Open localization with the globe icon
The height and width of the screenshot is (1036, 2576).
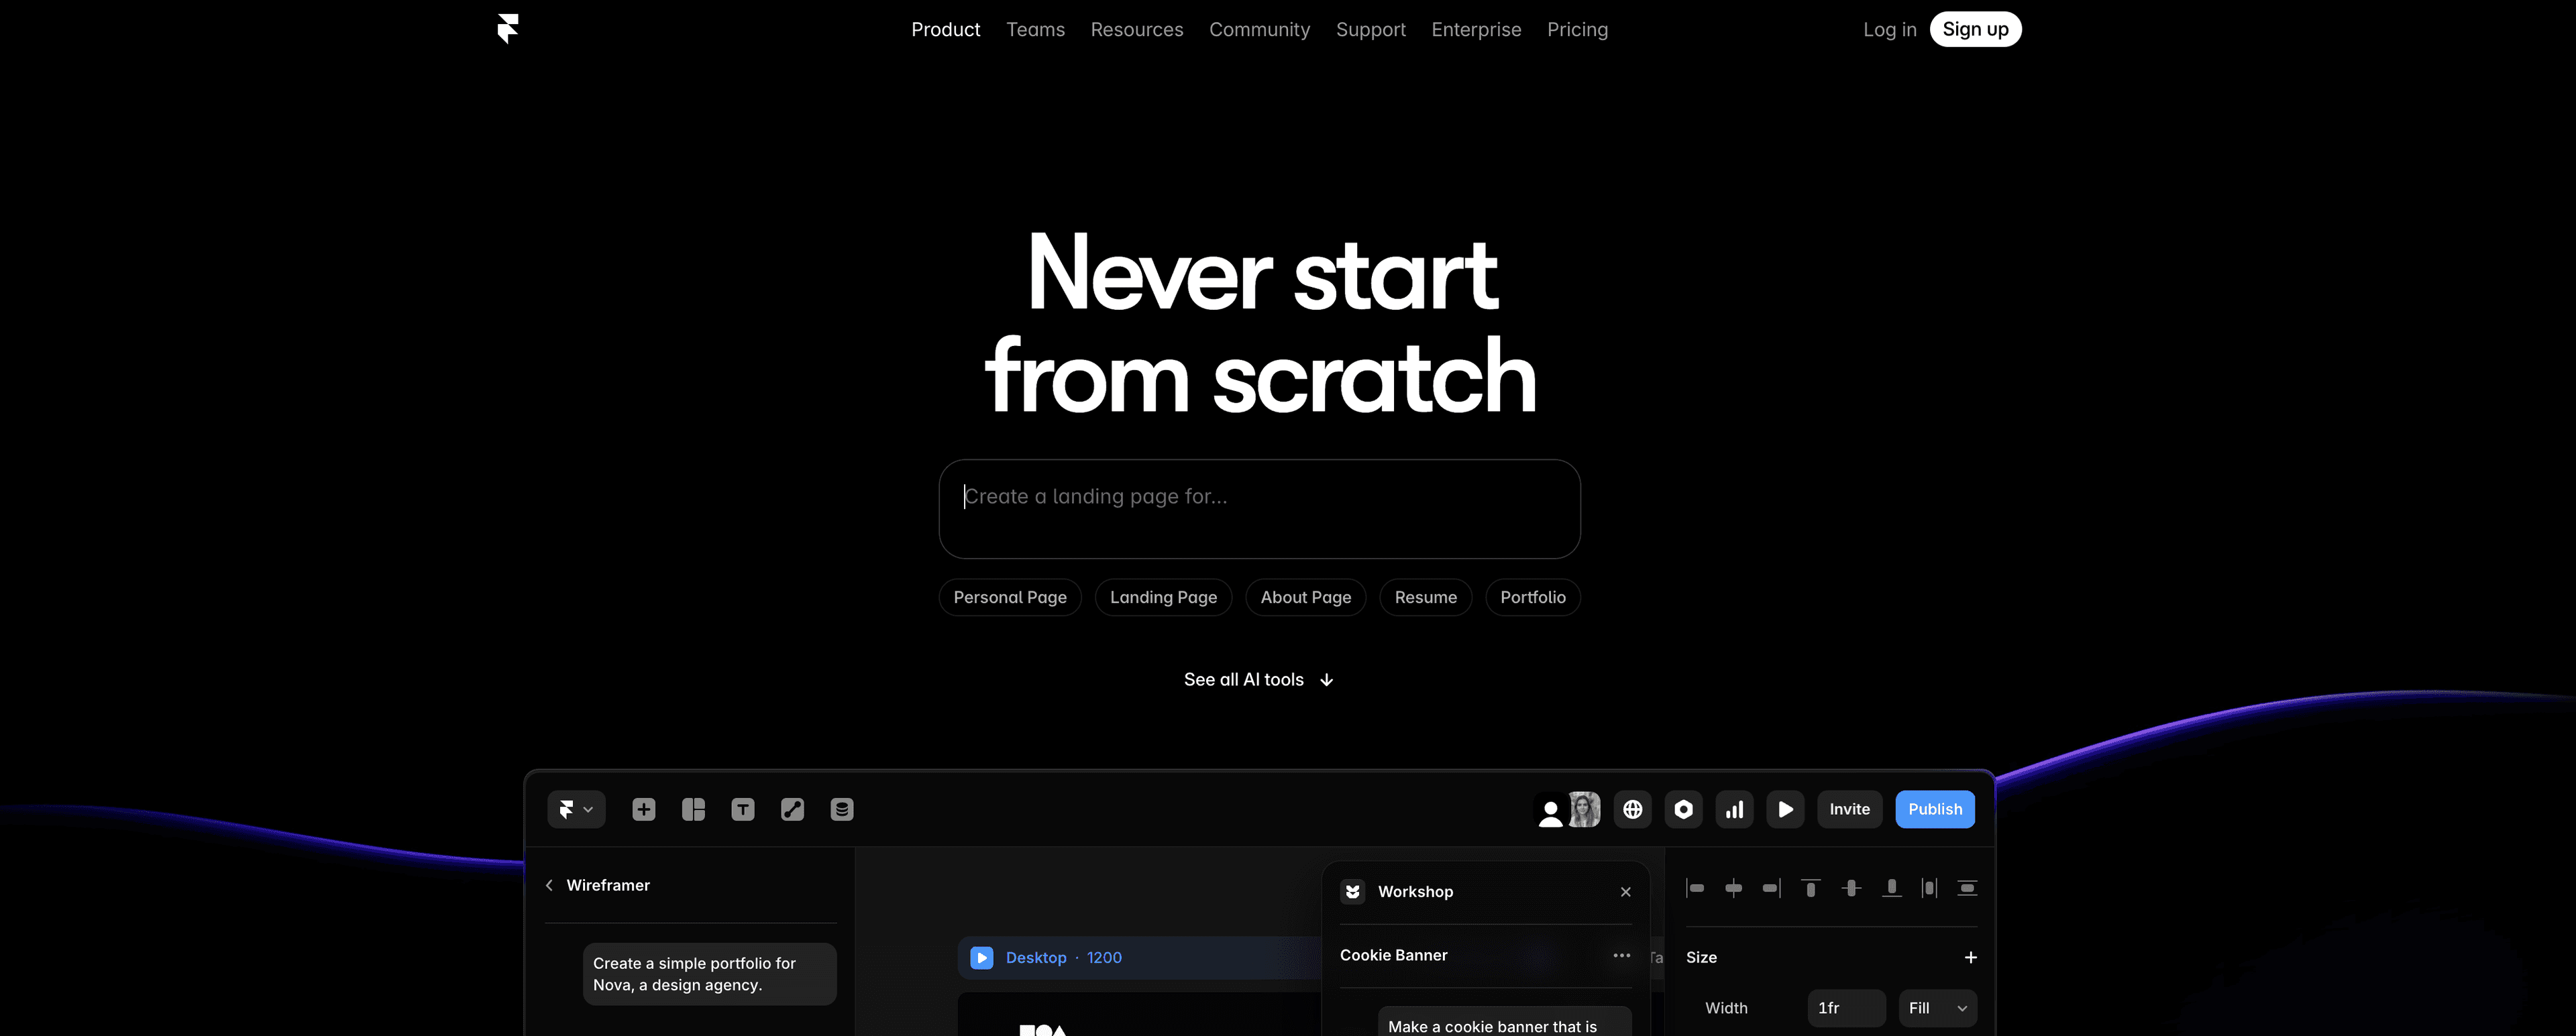coord(1633,809)
